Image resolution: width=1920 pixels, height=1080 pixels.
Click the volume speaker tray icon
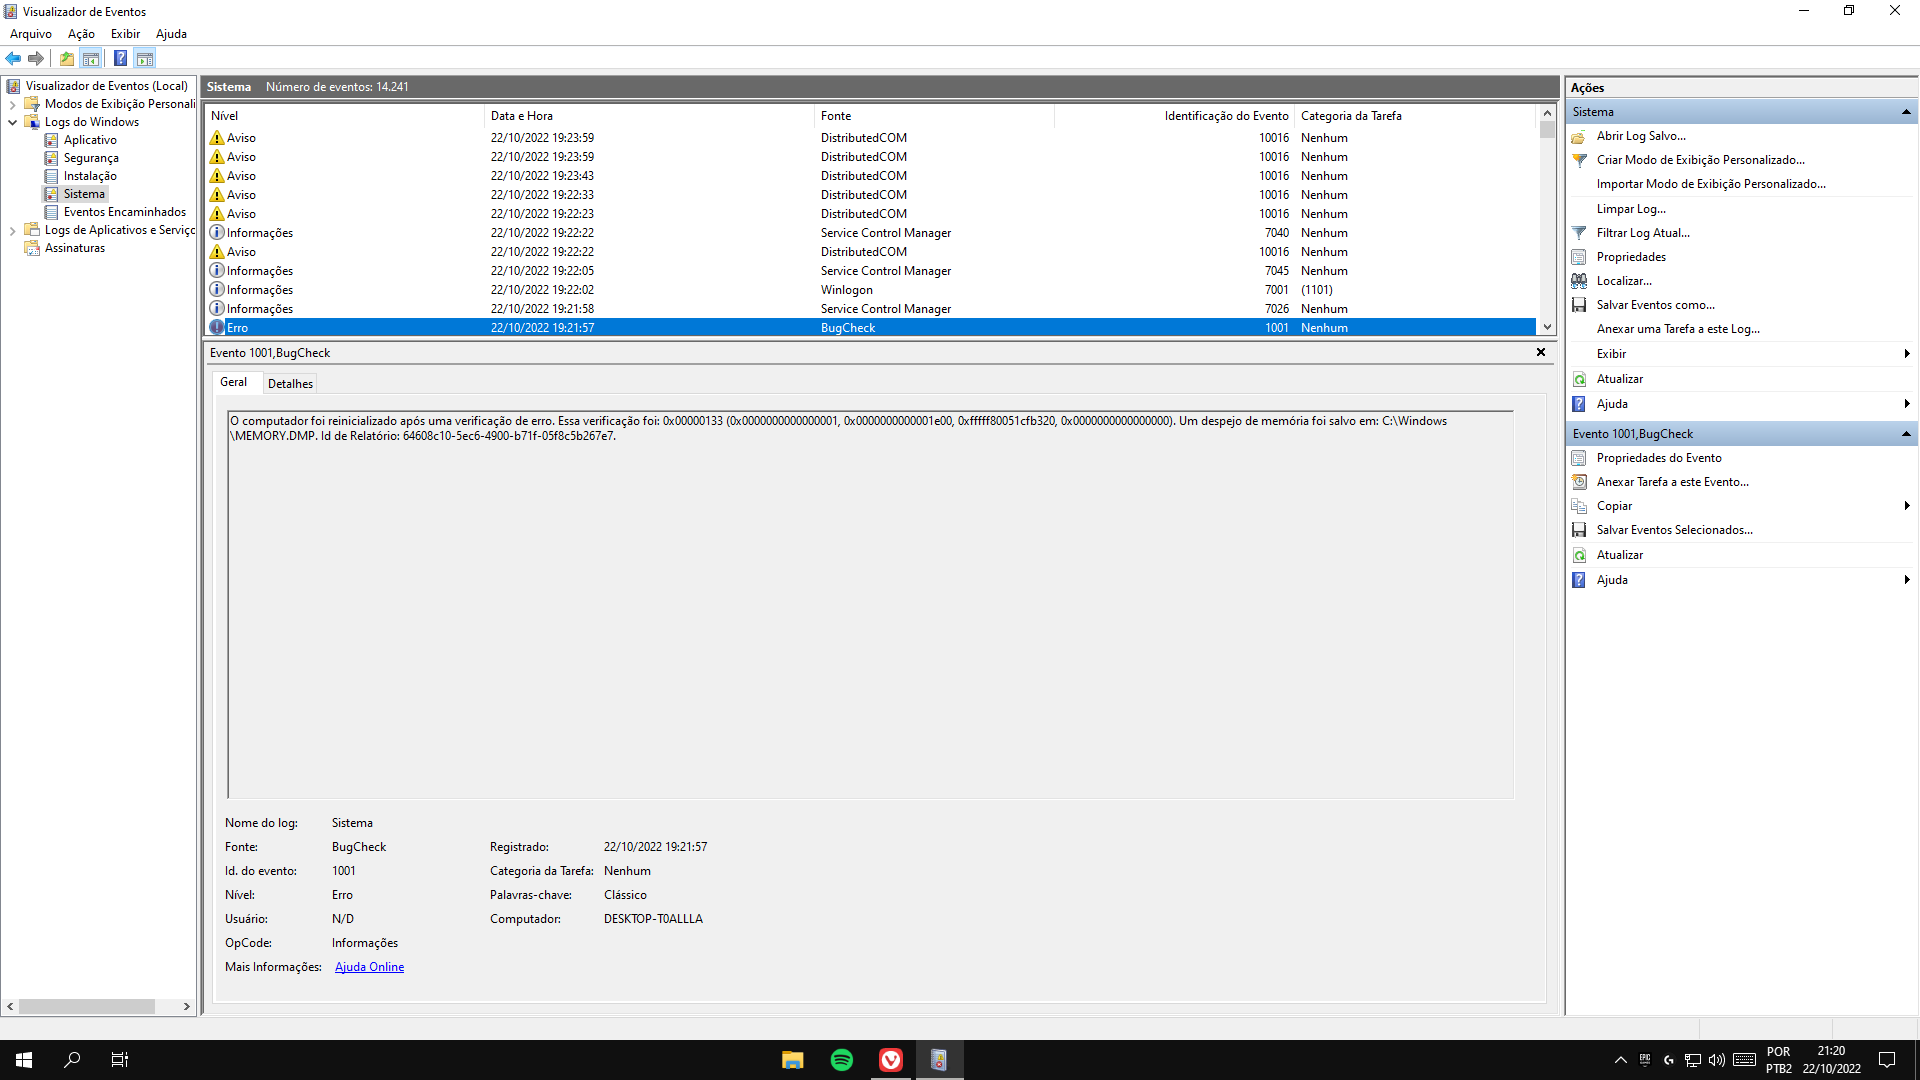(1717, 1060)
